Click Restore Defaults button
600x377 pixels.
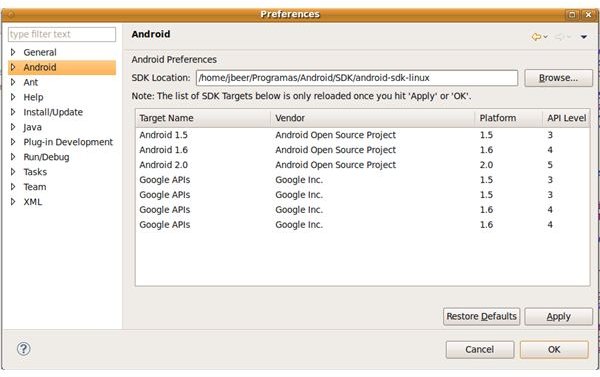(x=481, y=317)
